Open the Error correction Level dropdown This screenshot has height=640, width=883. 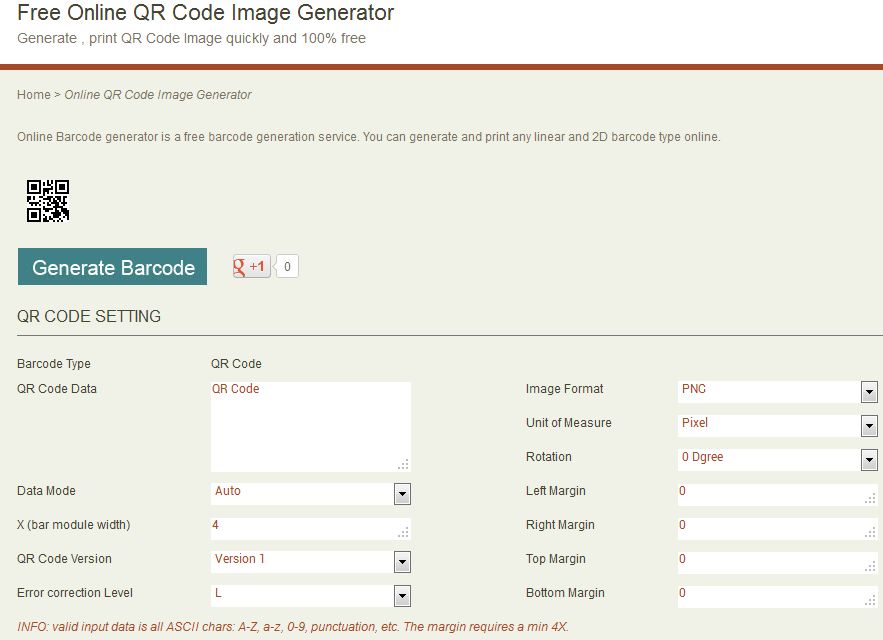tap(402, 596)
